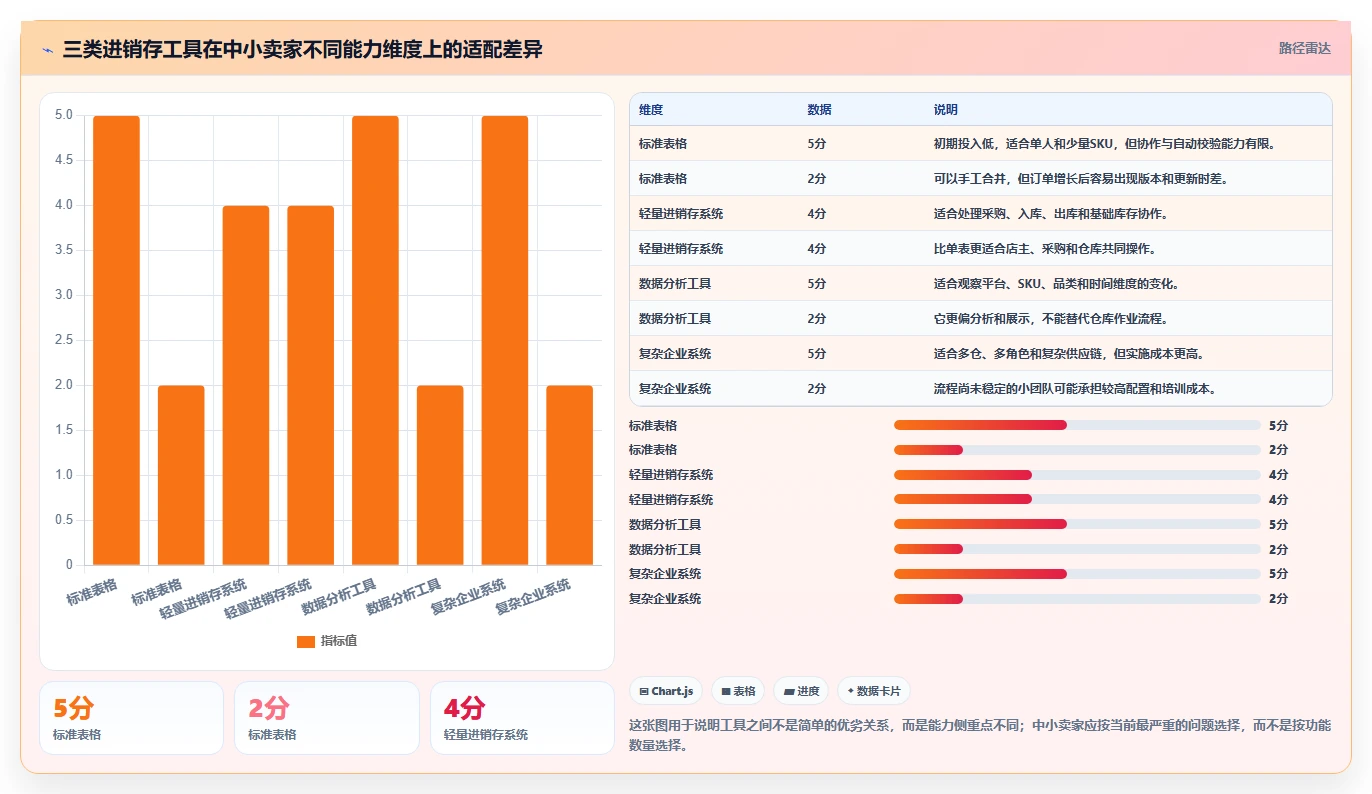This screenshot has width=1372, height=794.
Task: Click the 数据分析工具 progress bar showing 5分
Action: pos(1077,524)
